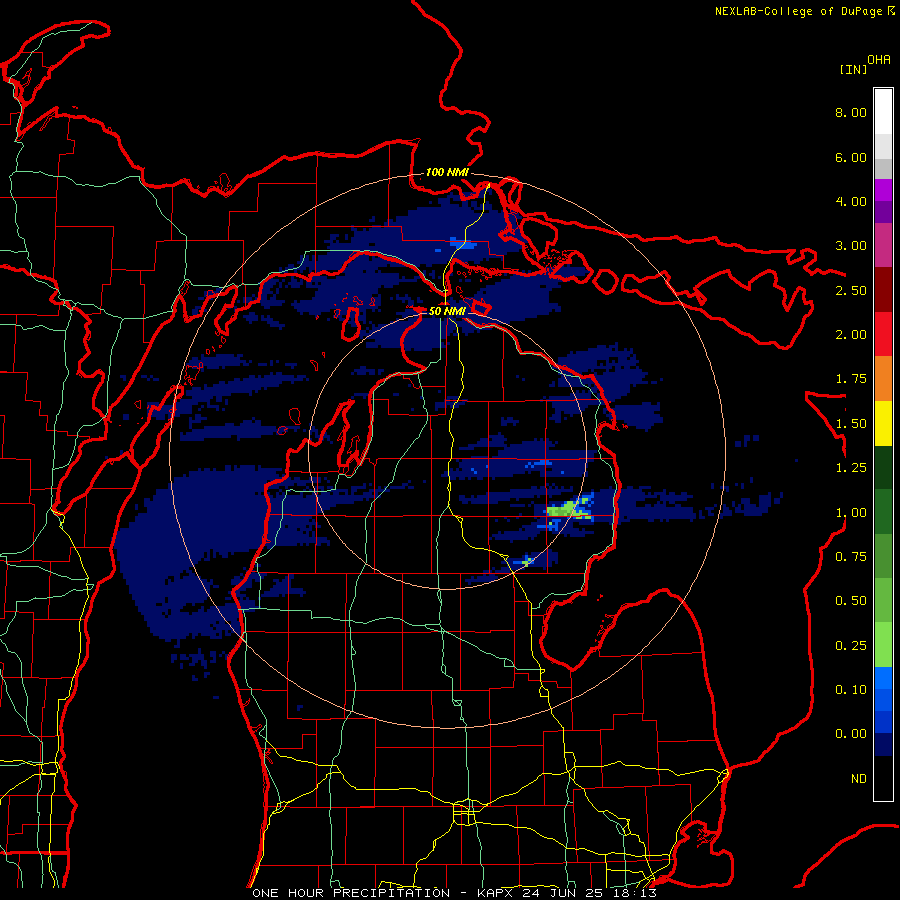This screenshot has height=900, width=900.
Task: Click the 0.75 legend value
Action: coord(851,557)
